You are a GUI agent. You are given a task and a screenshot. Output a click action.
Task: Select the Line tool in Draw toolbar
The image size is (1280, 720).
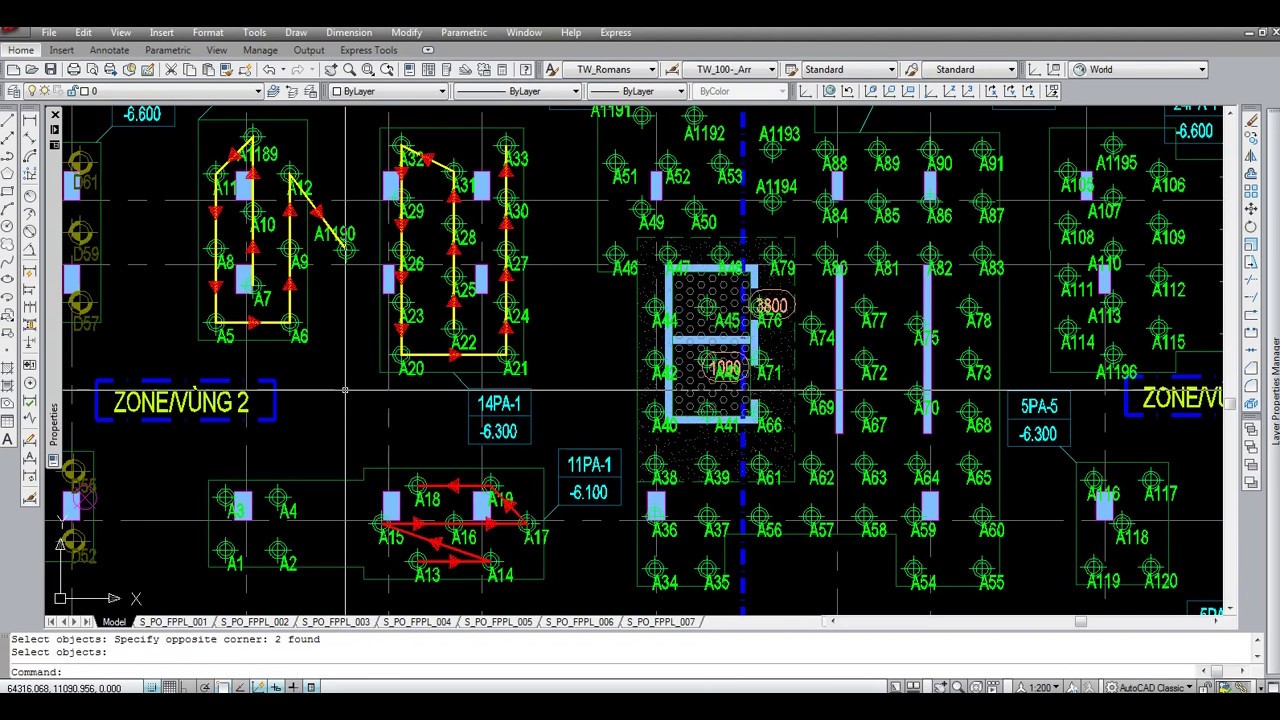click(x=8, y=120)
